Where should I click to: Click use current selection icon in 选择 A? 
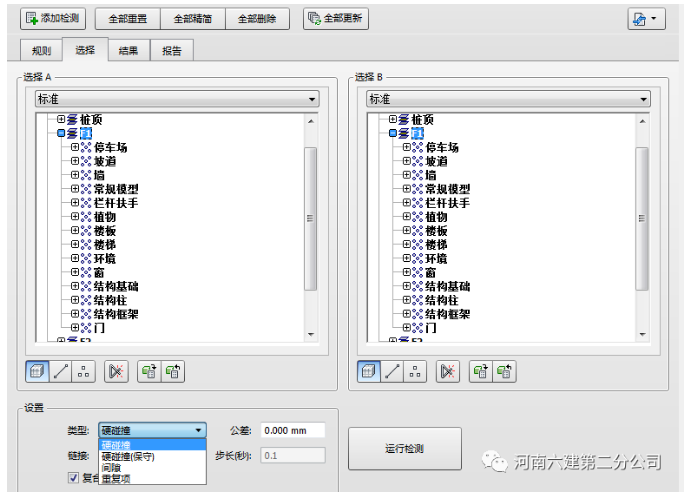149,372
